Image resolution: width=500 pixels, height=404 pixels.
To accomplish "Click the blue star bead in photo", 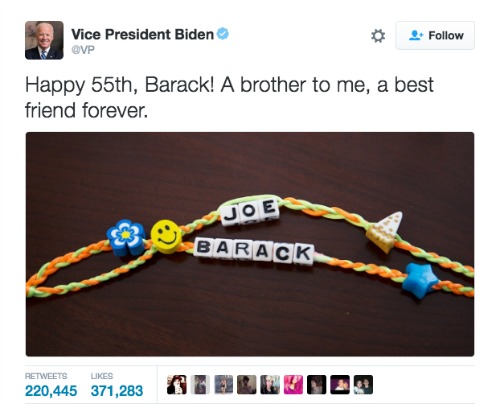I will tap(420, 280).
